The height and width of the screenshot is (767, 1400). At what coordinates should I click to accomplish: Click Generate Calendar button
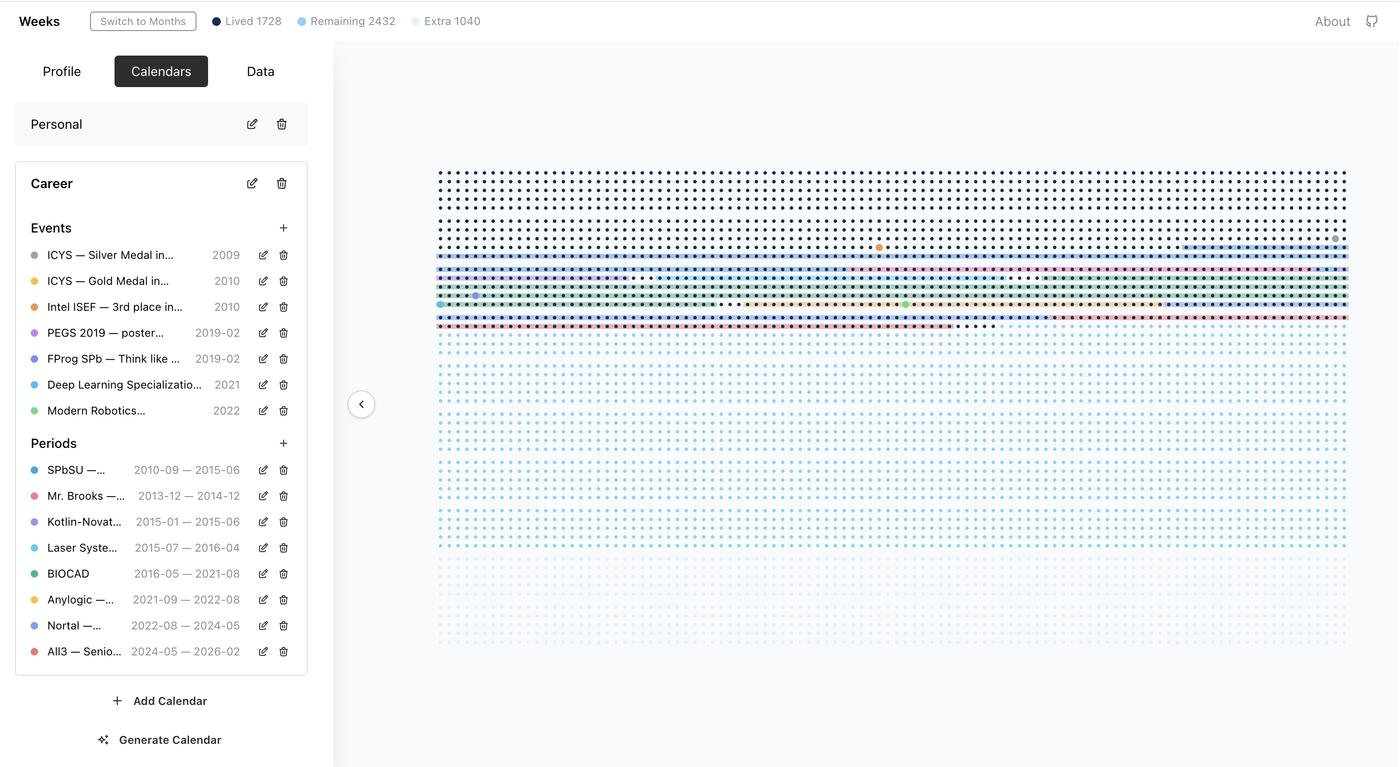(160, 740)
